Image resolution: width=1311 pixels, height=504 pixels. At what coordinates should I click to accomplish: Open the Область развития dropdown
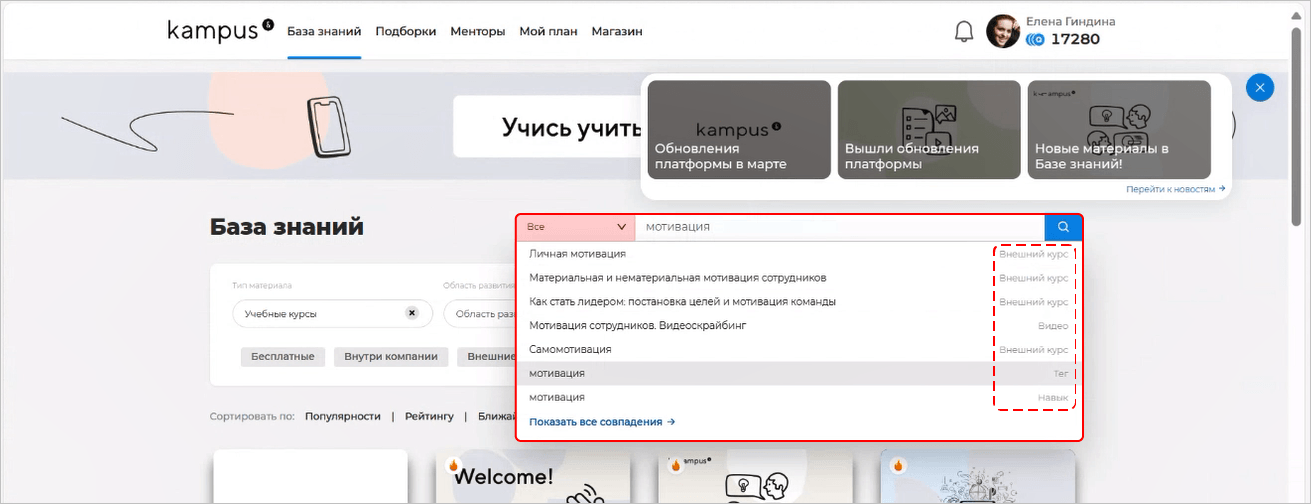(480, 313)
